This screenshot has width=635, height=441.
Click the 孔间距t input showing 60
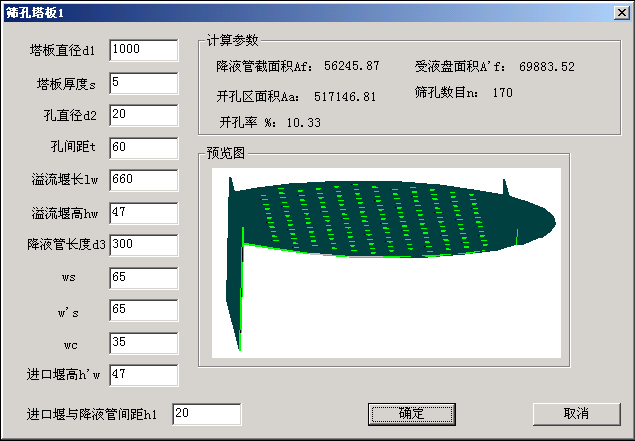144,148
